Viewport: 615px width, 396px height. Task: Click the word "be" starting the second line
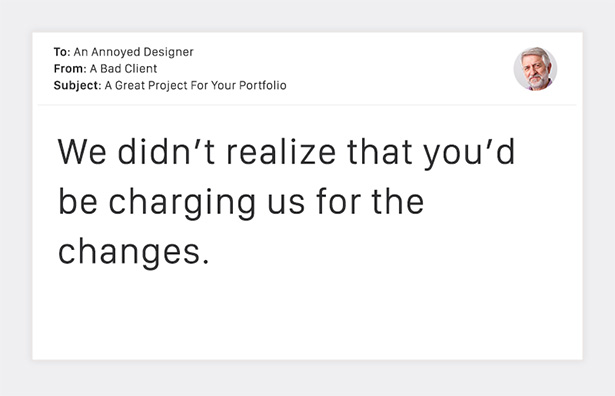pos(78,201)
